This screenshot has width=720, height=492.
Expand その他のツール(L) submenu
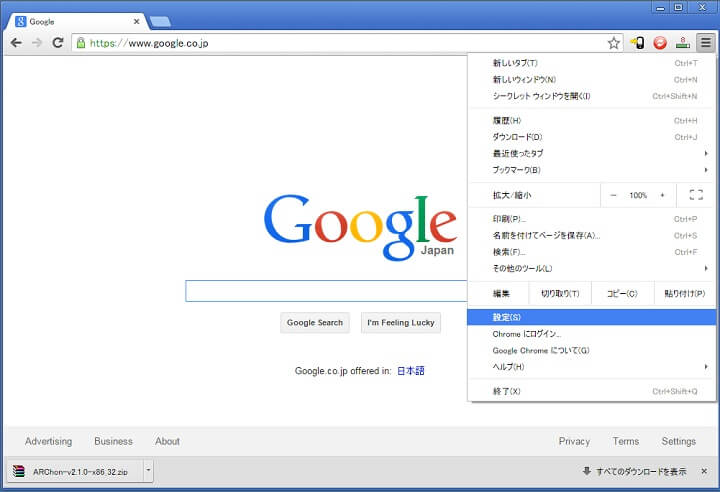tap(592, 268)
